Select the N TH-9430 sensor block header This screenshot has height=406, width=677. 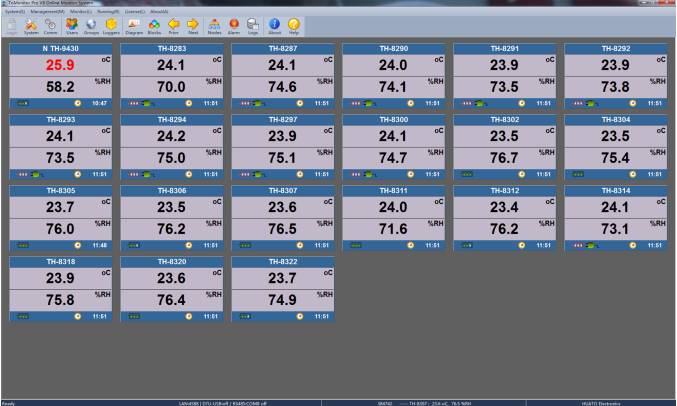pos(59,49)
